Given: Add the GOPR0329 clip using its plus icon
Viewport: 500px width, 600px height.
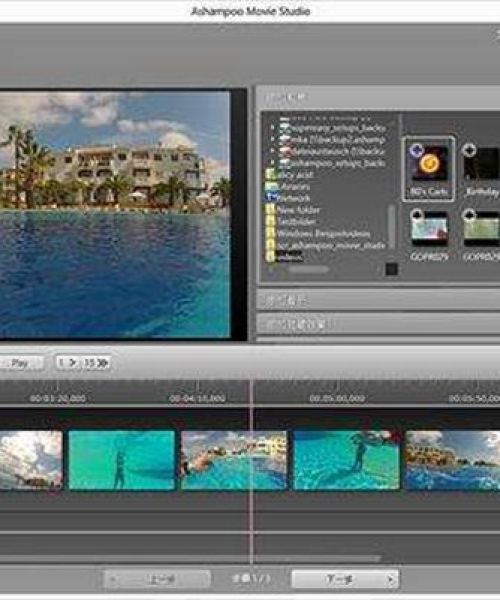Looking at the screenshot, I should [416, 215].
